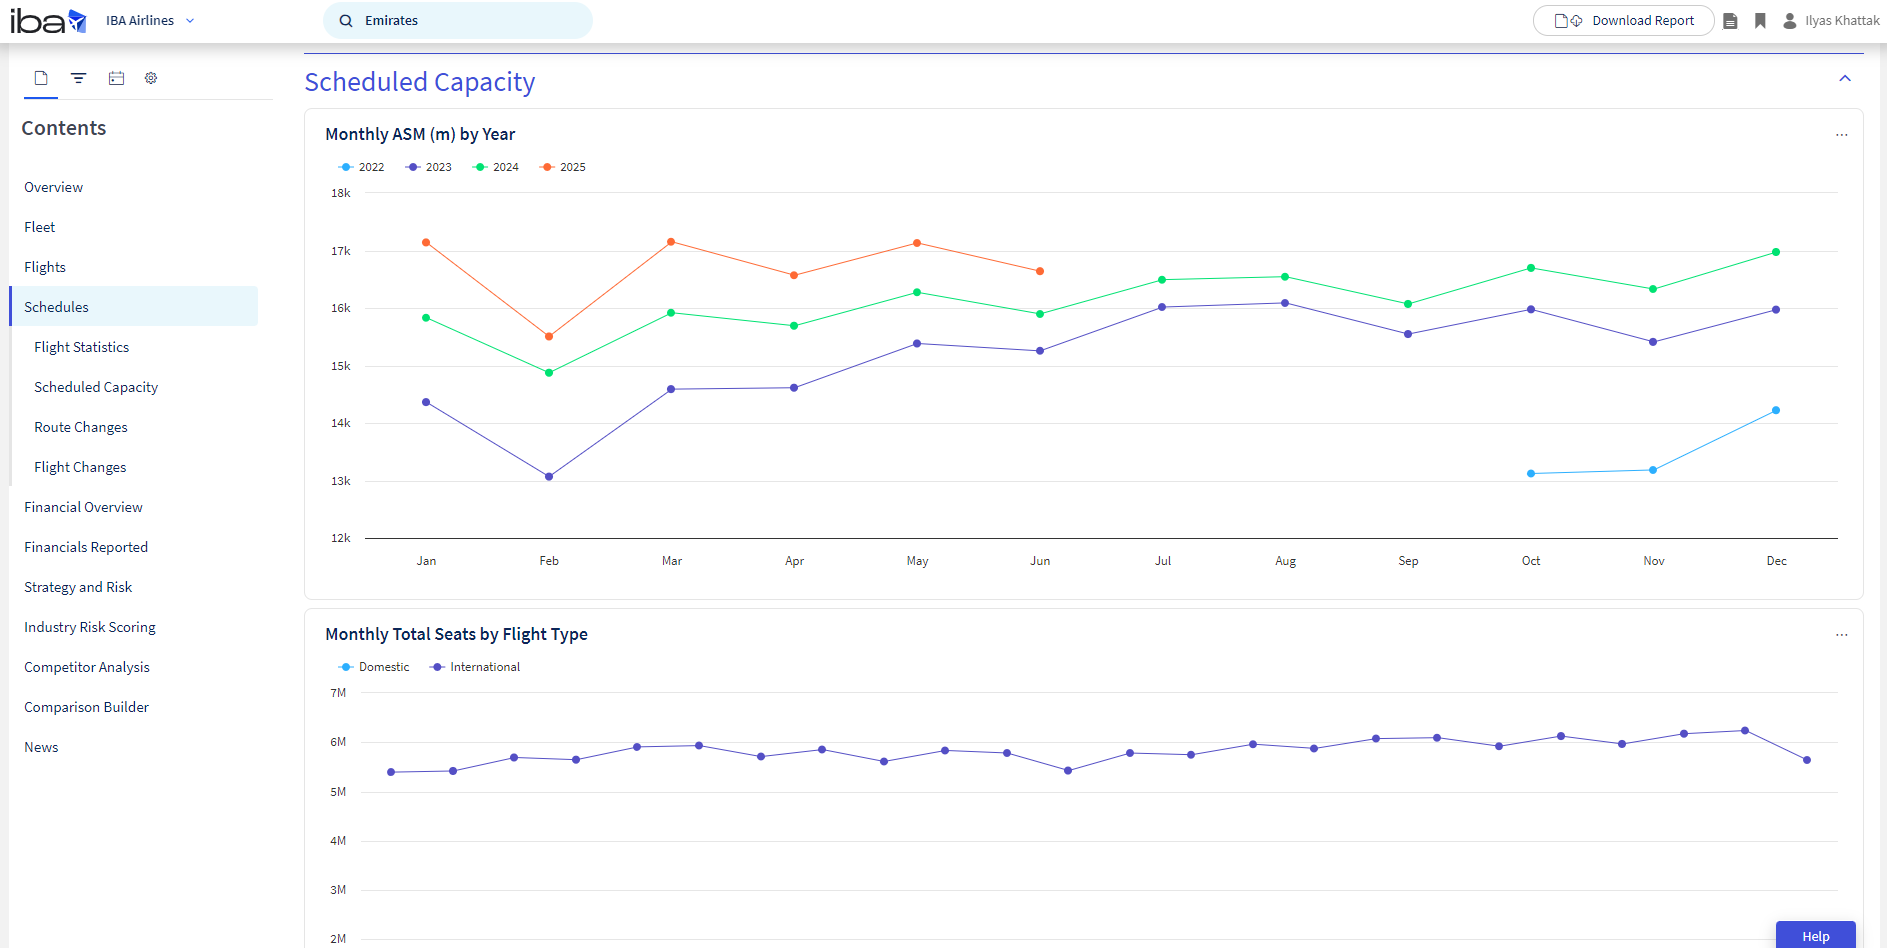Click the bookmark icon in header
The width and height of the screenshot is (1887, 948).
1760,21
